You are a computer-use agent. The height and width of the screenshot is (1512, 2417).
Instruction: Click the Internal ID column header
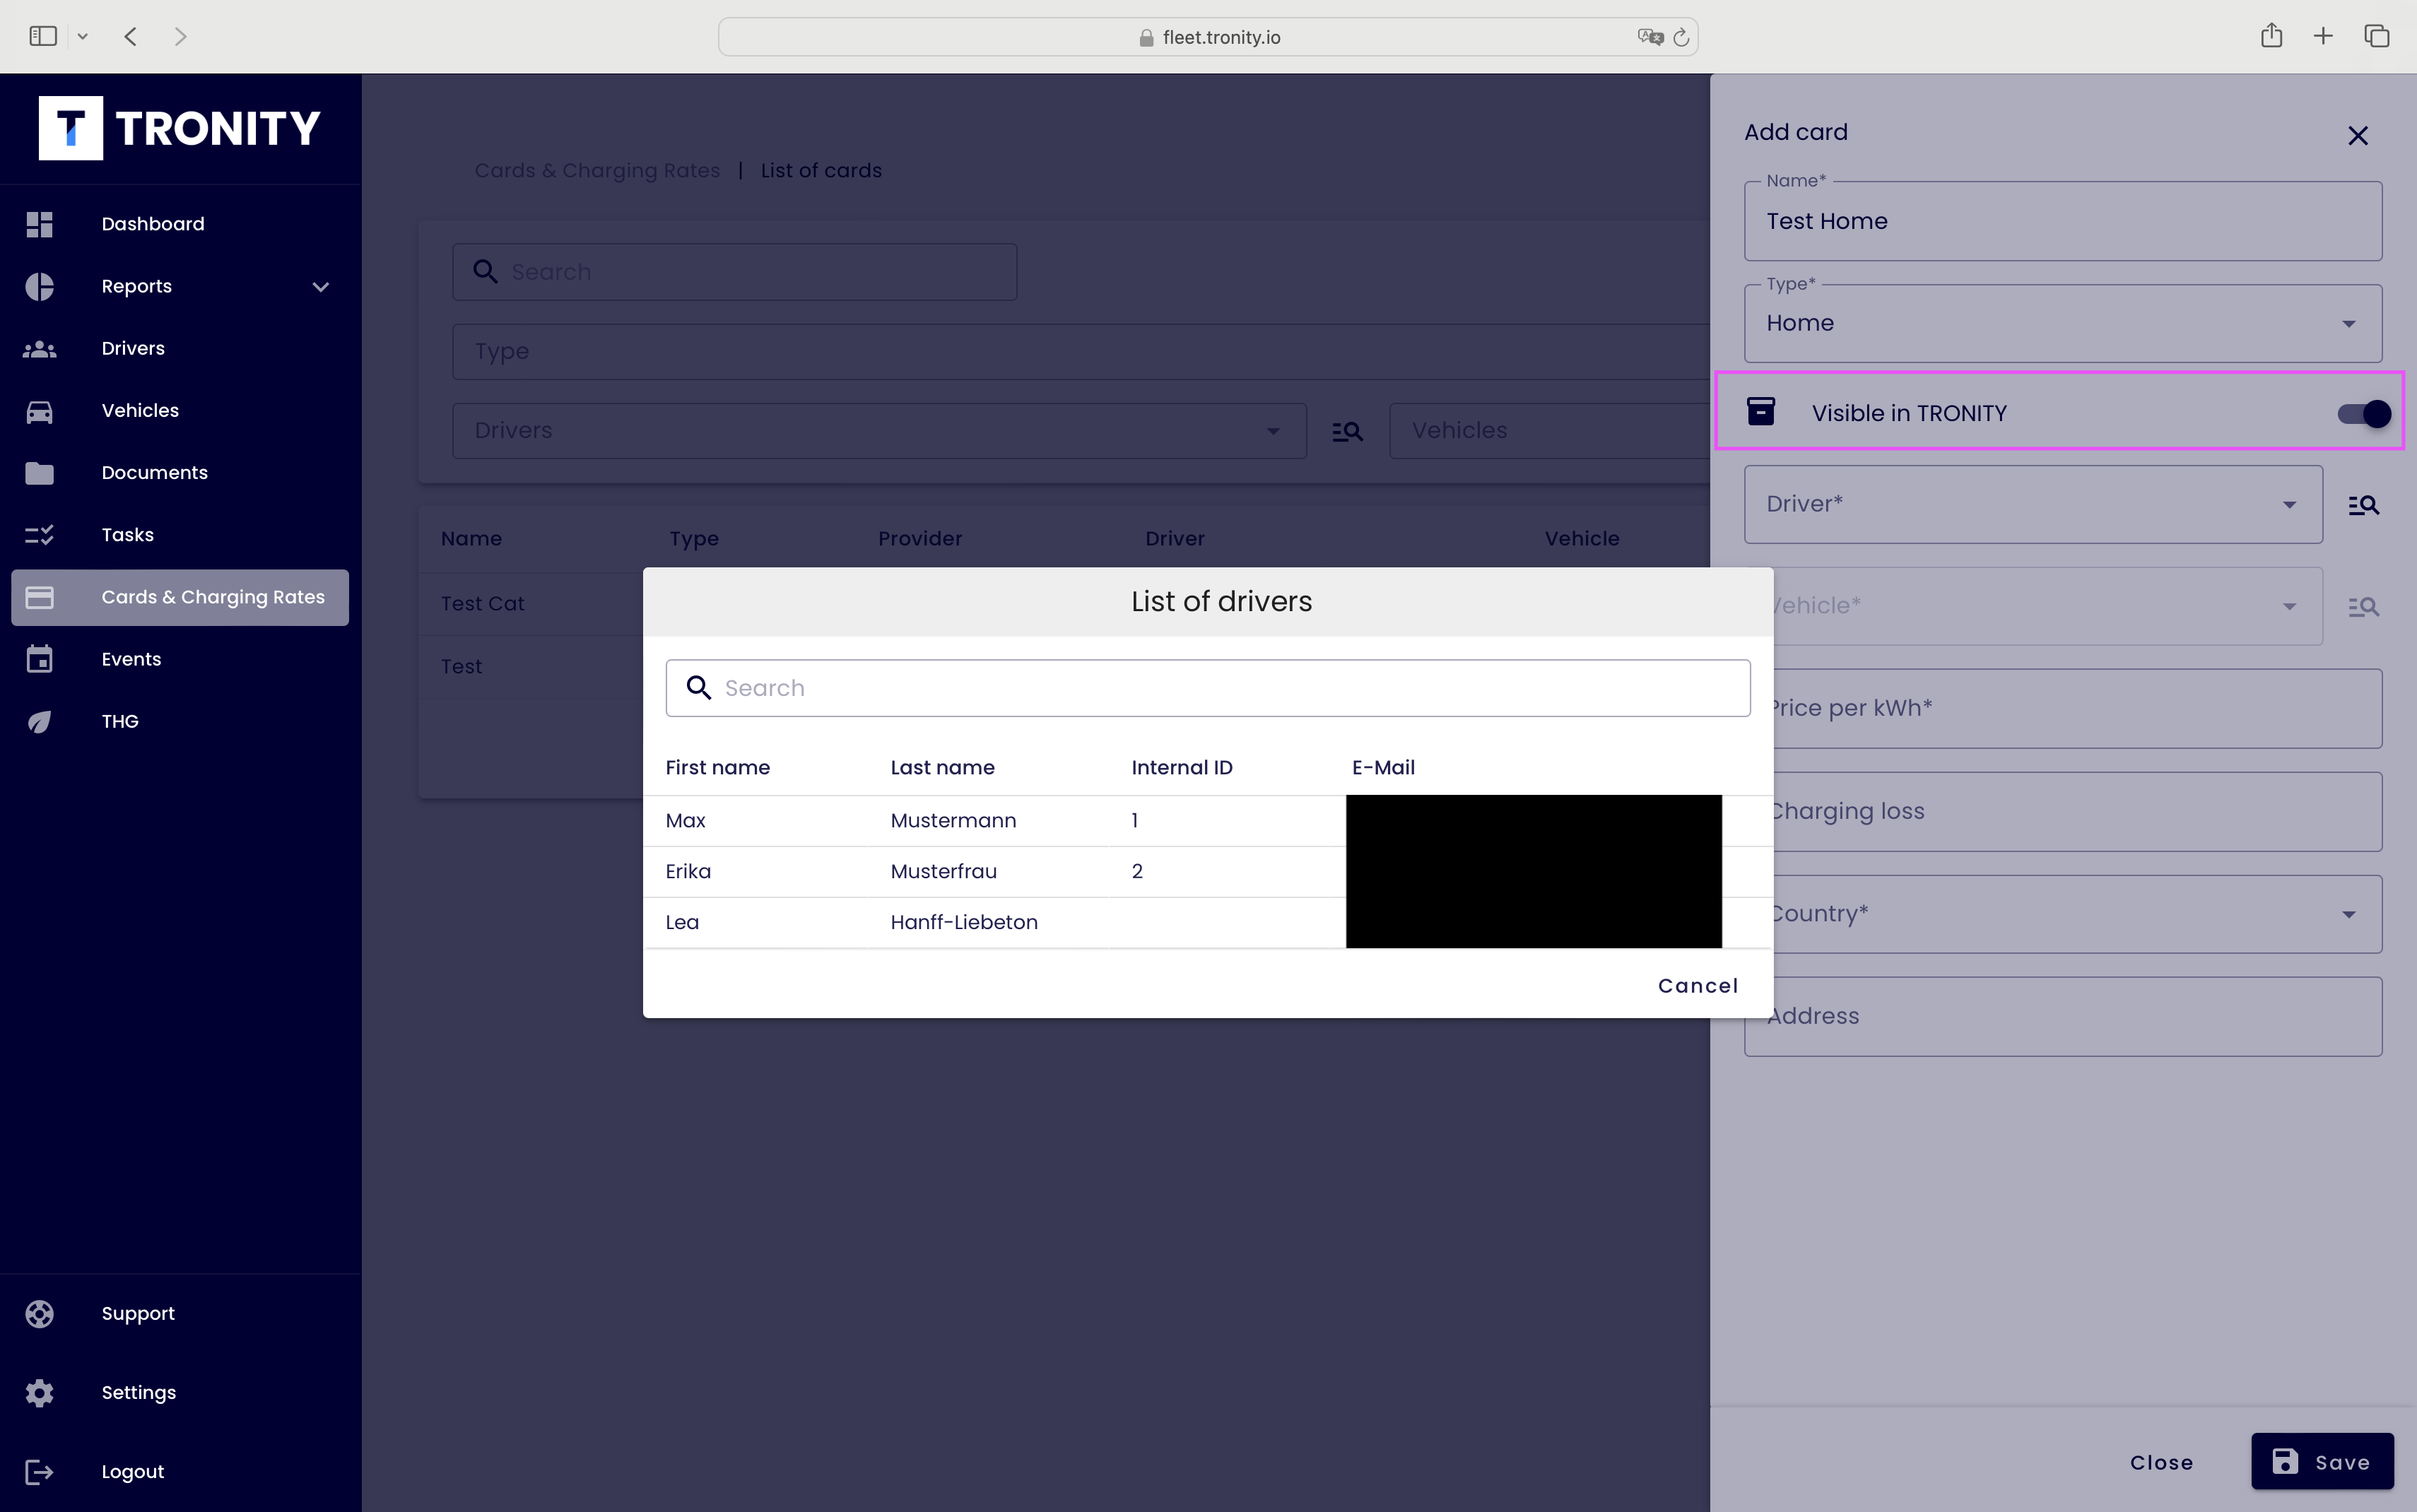coord(1182,768)
